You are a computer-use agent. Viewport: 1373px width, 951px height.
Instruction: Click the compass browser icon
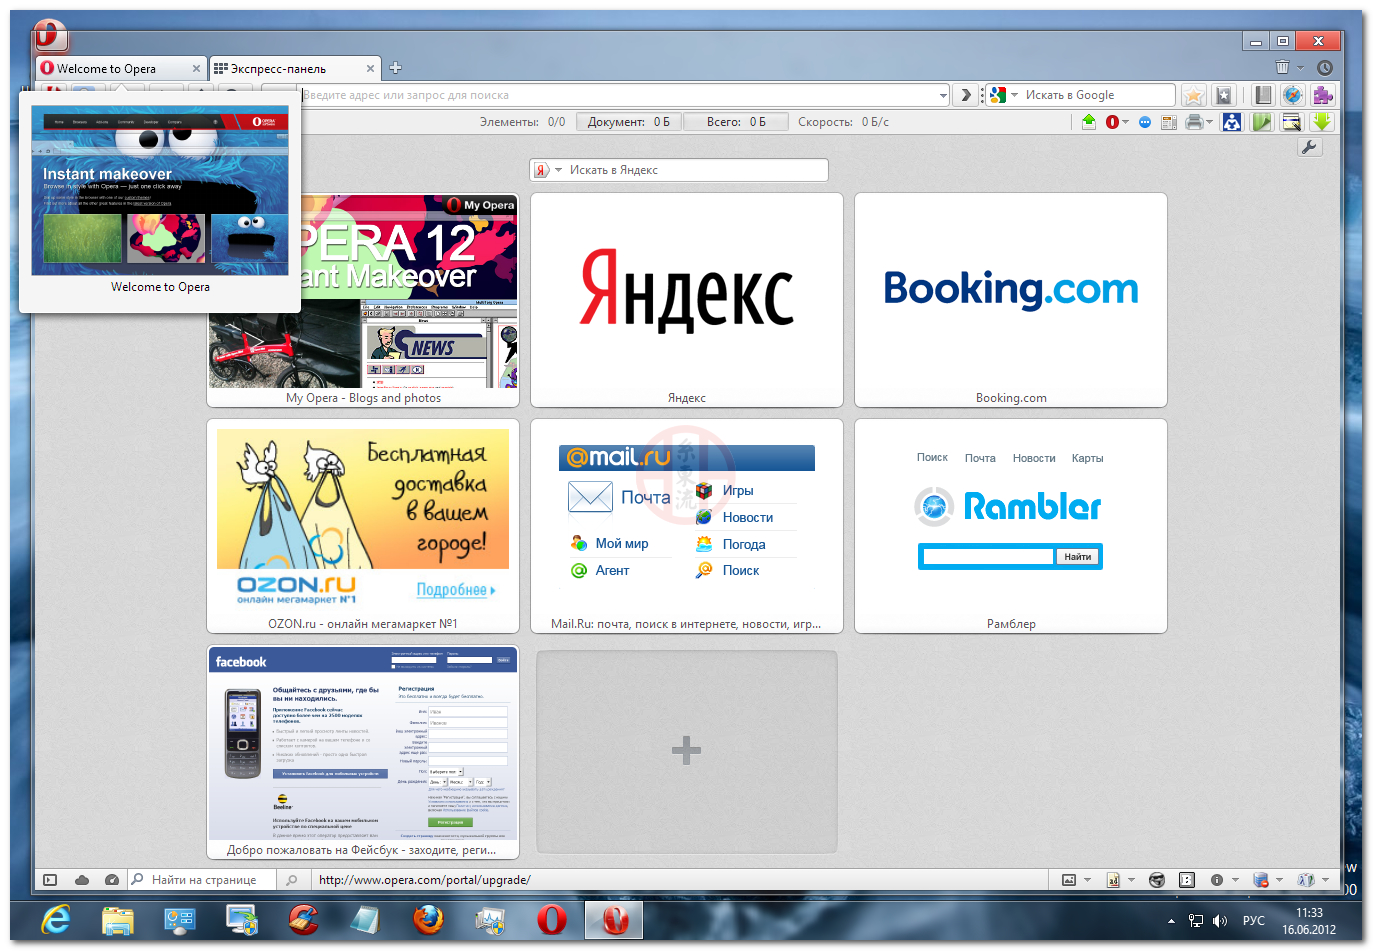point(1293,95)
